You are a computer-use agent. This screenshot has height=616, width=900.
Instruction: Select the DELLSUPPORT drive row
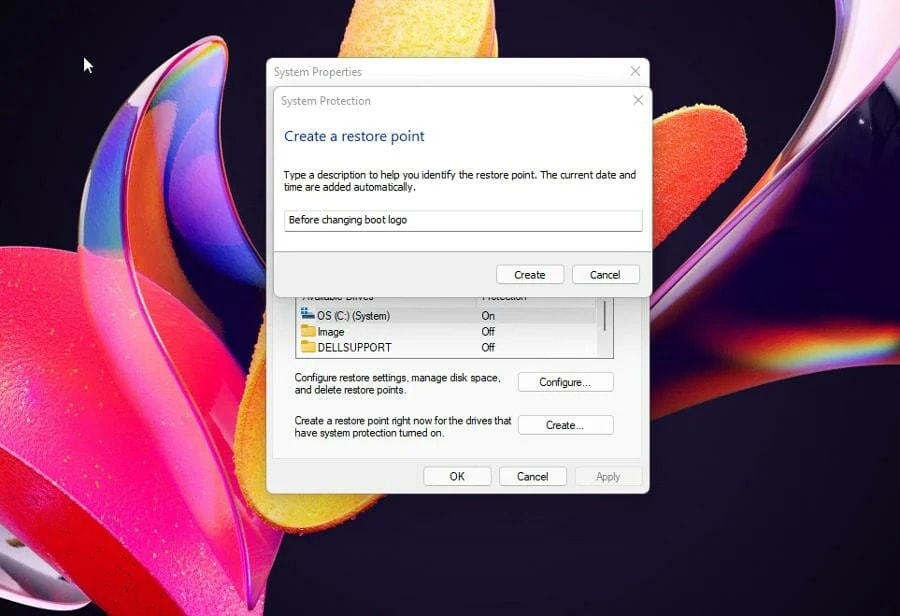447,347
